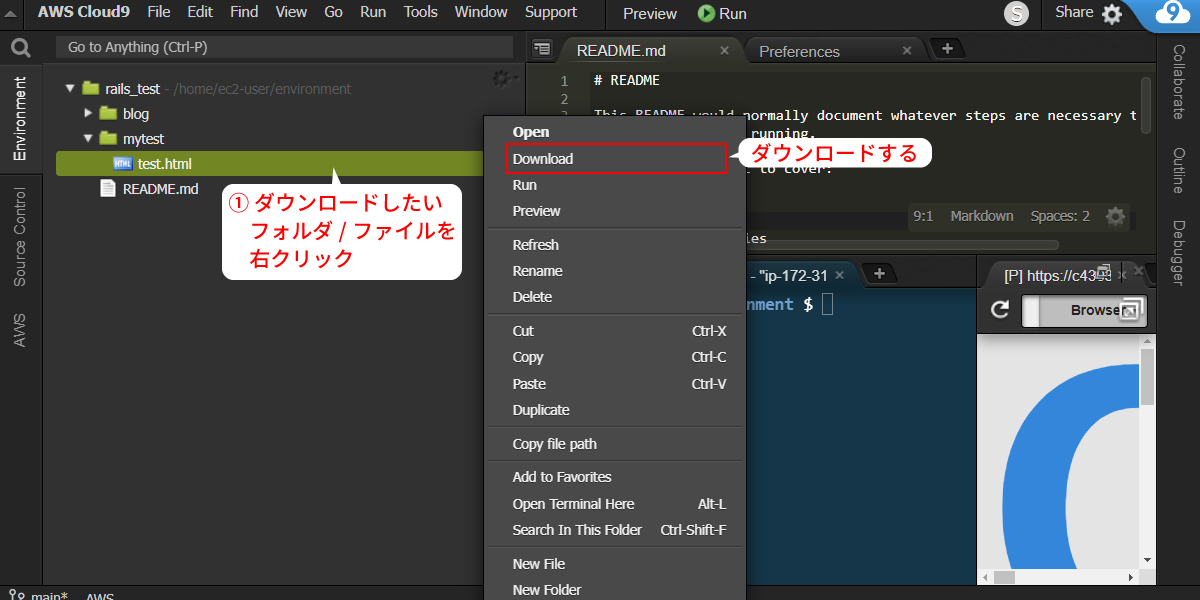Screen dimensions: 1200x600
Task: Add a new editor tab with plus
Action: tap(947, 48)
